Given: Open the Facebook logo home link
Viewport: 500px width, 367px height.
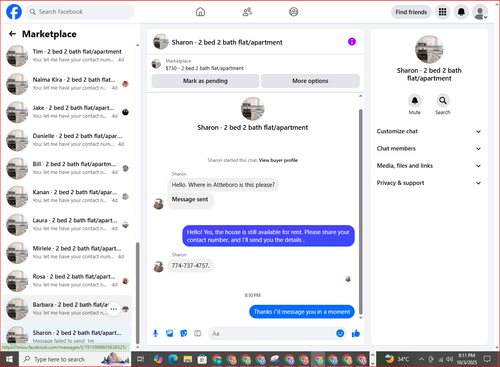Looking at the screenshot, I should click(x=14, y=12).
